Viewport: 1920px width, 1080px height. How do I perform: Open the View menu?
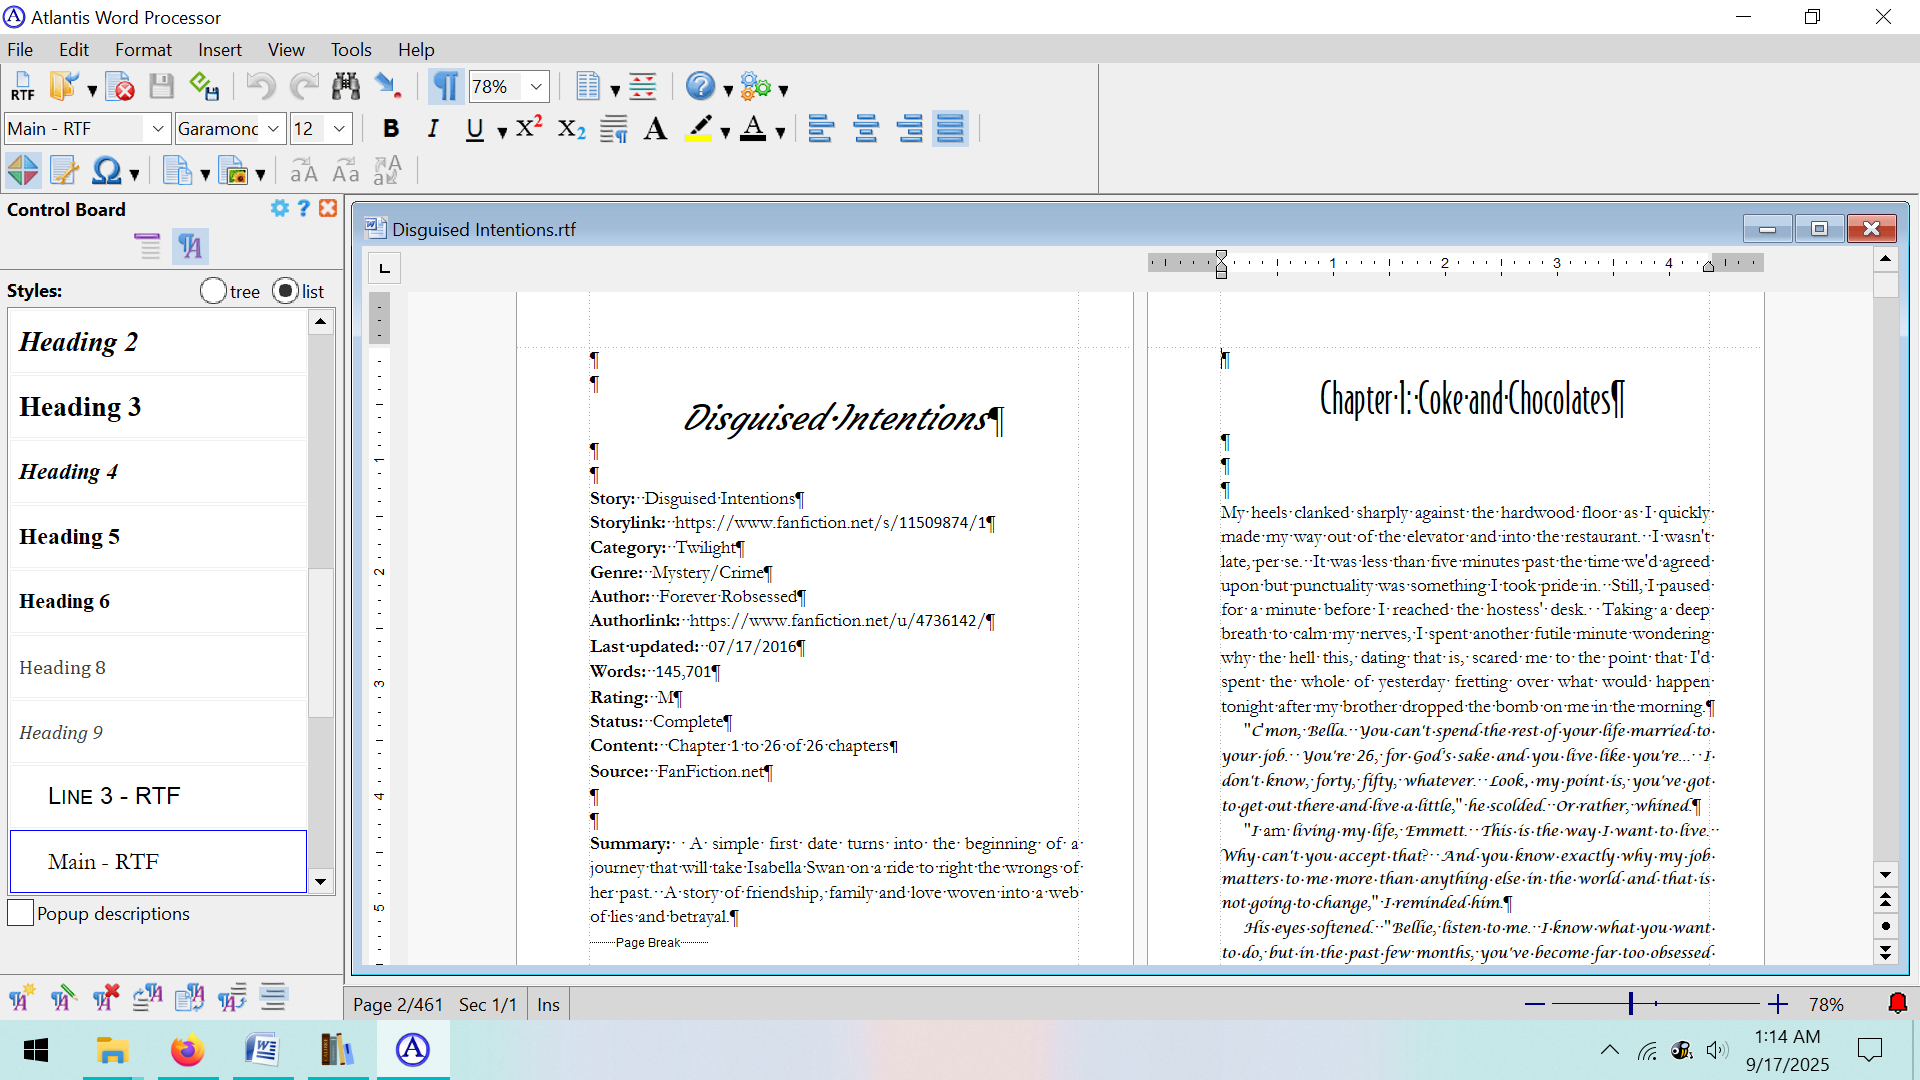tap(286, 49)
